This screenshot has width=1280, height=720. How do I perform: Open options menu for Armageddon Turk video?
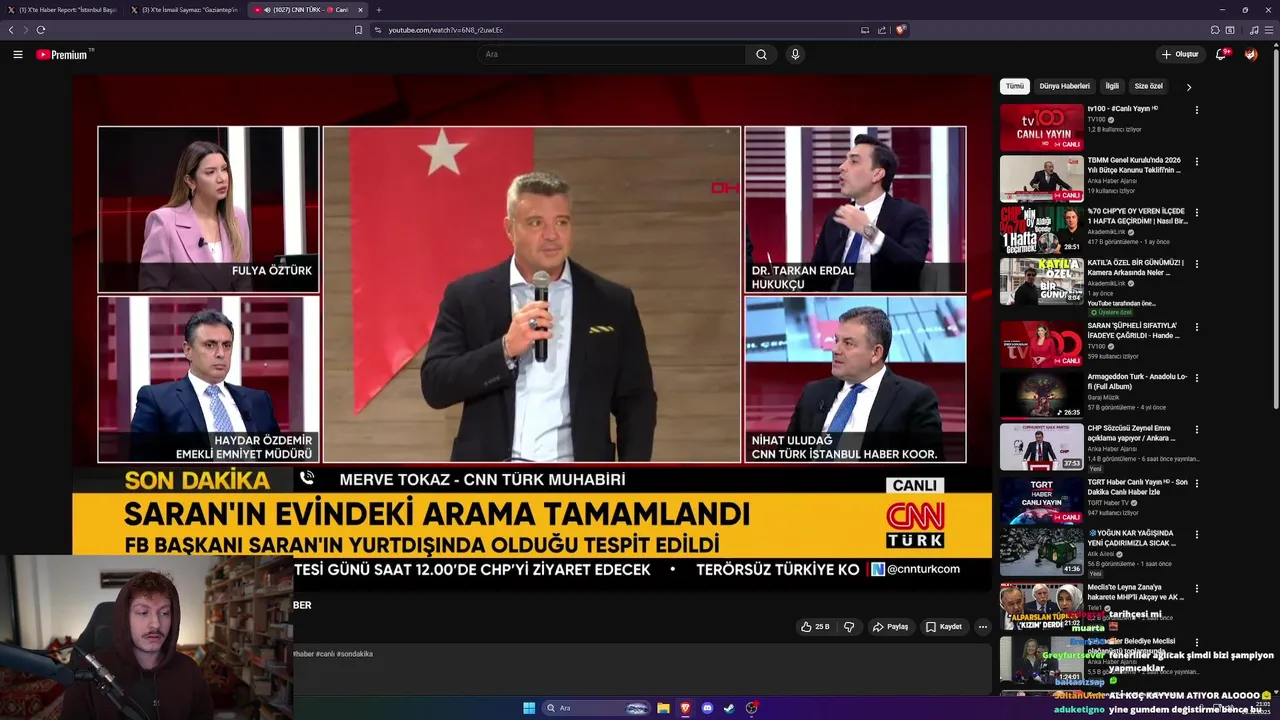pyautogui.click(x=1196, y=378)
